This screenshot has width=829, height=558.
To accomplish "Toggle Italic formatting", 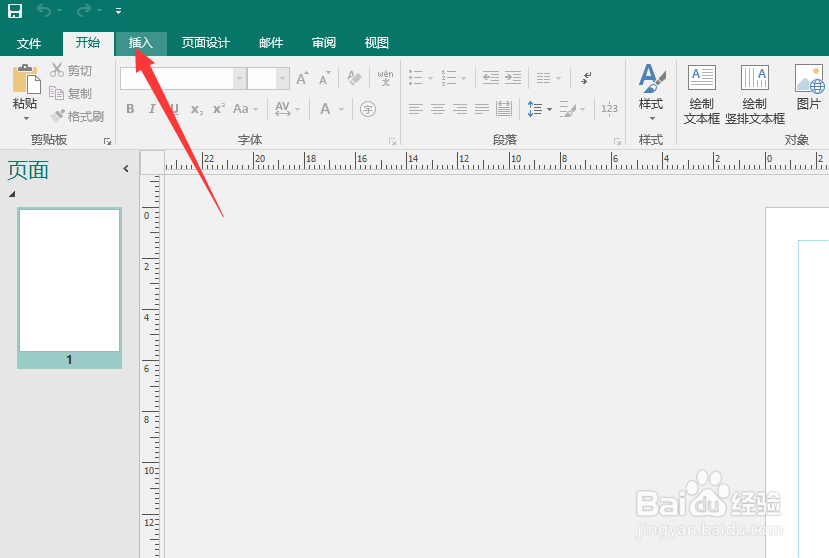I will point(152,109).
